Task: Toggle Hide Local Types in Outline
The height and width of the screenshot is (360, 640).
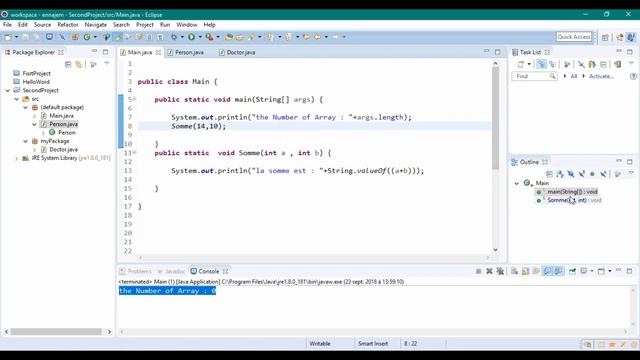Action: pyautogui.click(x=603, y=174)
